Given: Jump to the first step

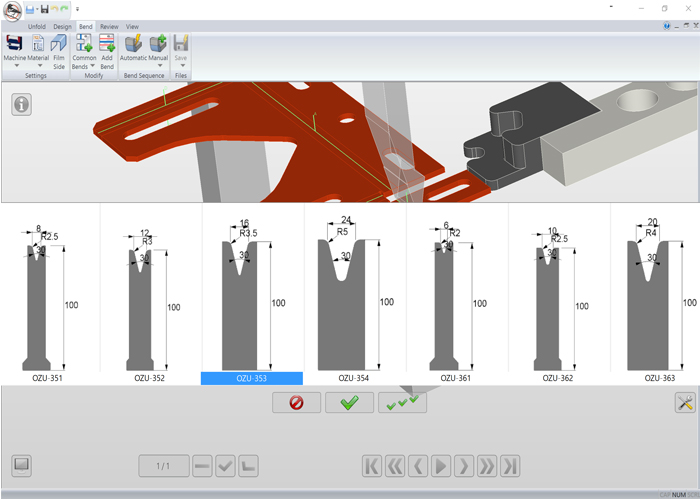Looking at the screenshot, I should click(371, 465).
